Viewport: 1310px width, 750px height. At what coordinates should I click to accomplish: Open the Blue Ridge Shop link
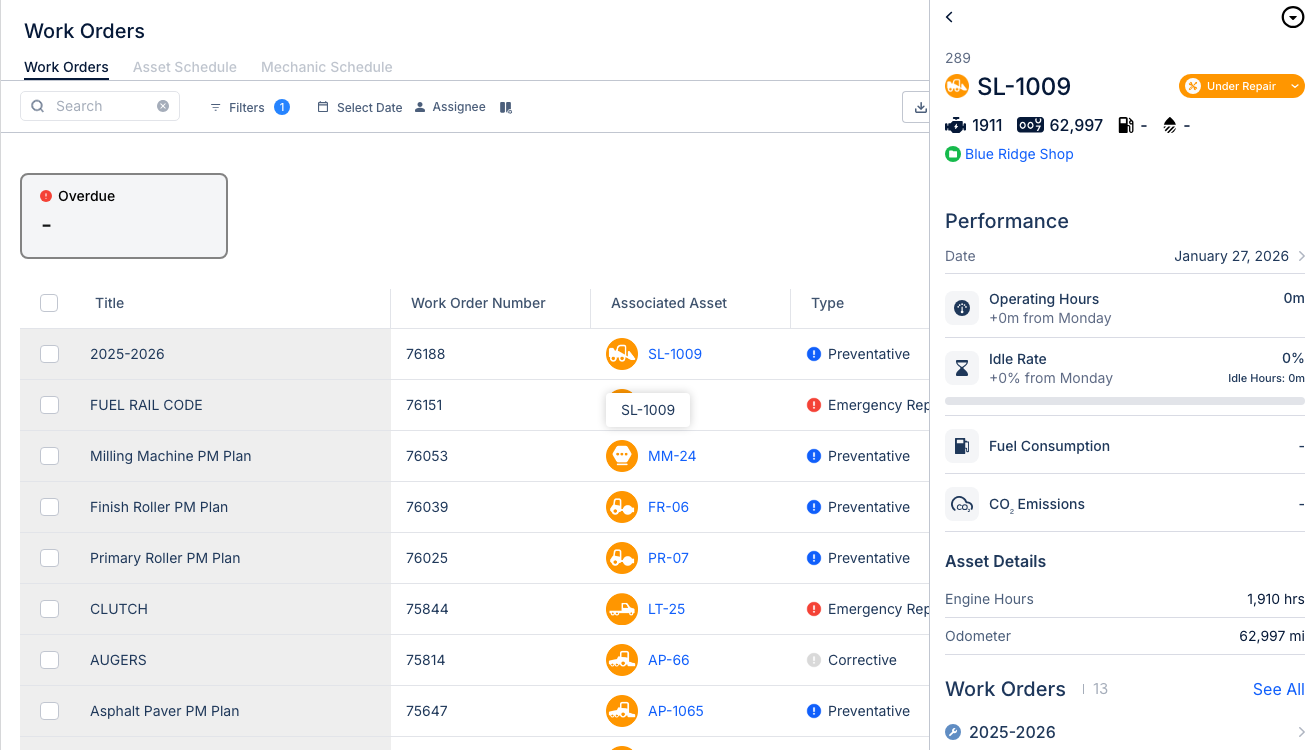[1019, 154]
